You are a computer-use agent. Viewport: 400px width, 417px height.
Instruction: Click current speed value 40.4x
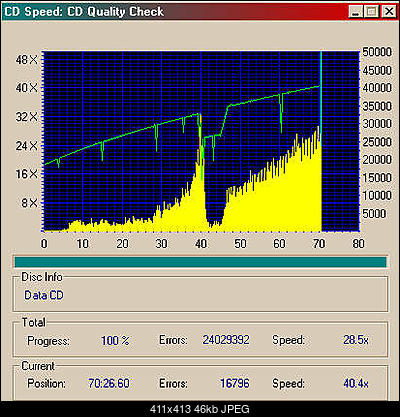coord(356,383)
